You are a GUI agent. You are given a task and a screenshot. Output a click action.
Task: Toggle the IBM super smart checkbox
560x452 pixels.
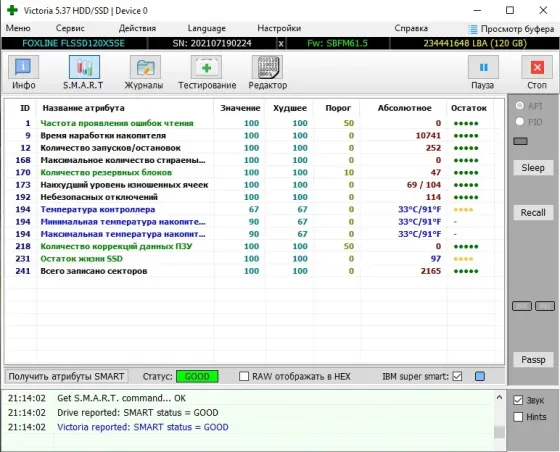tap(457, 376)
